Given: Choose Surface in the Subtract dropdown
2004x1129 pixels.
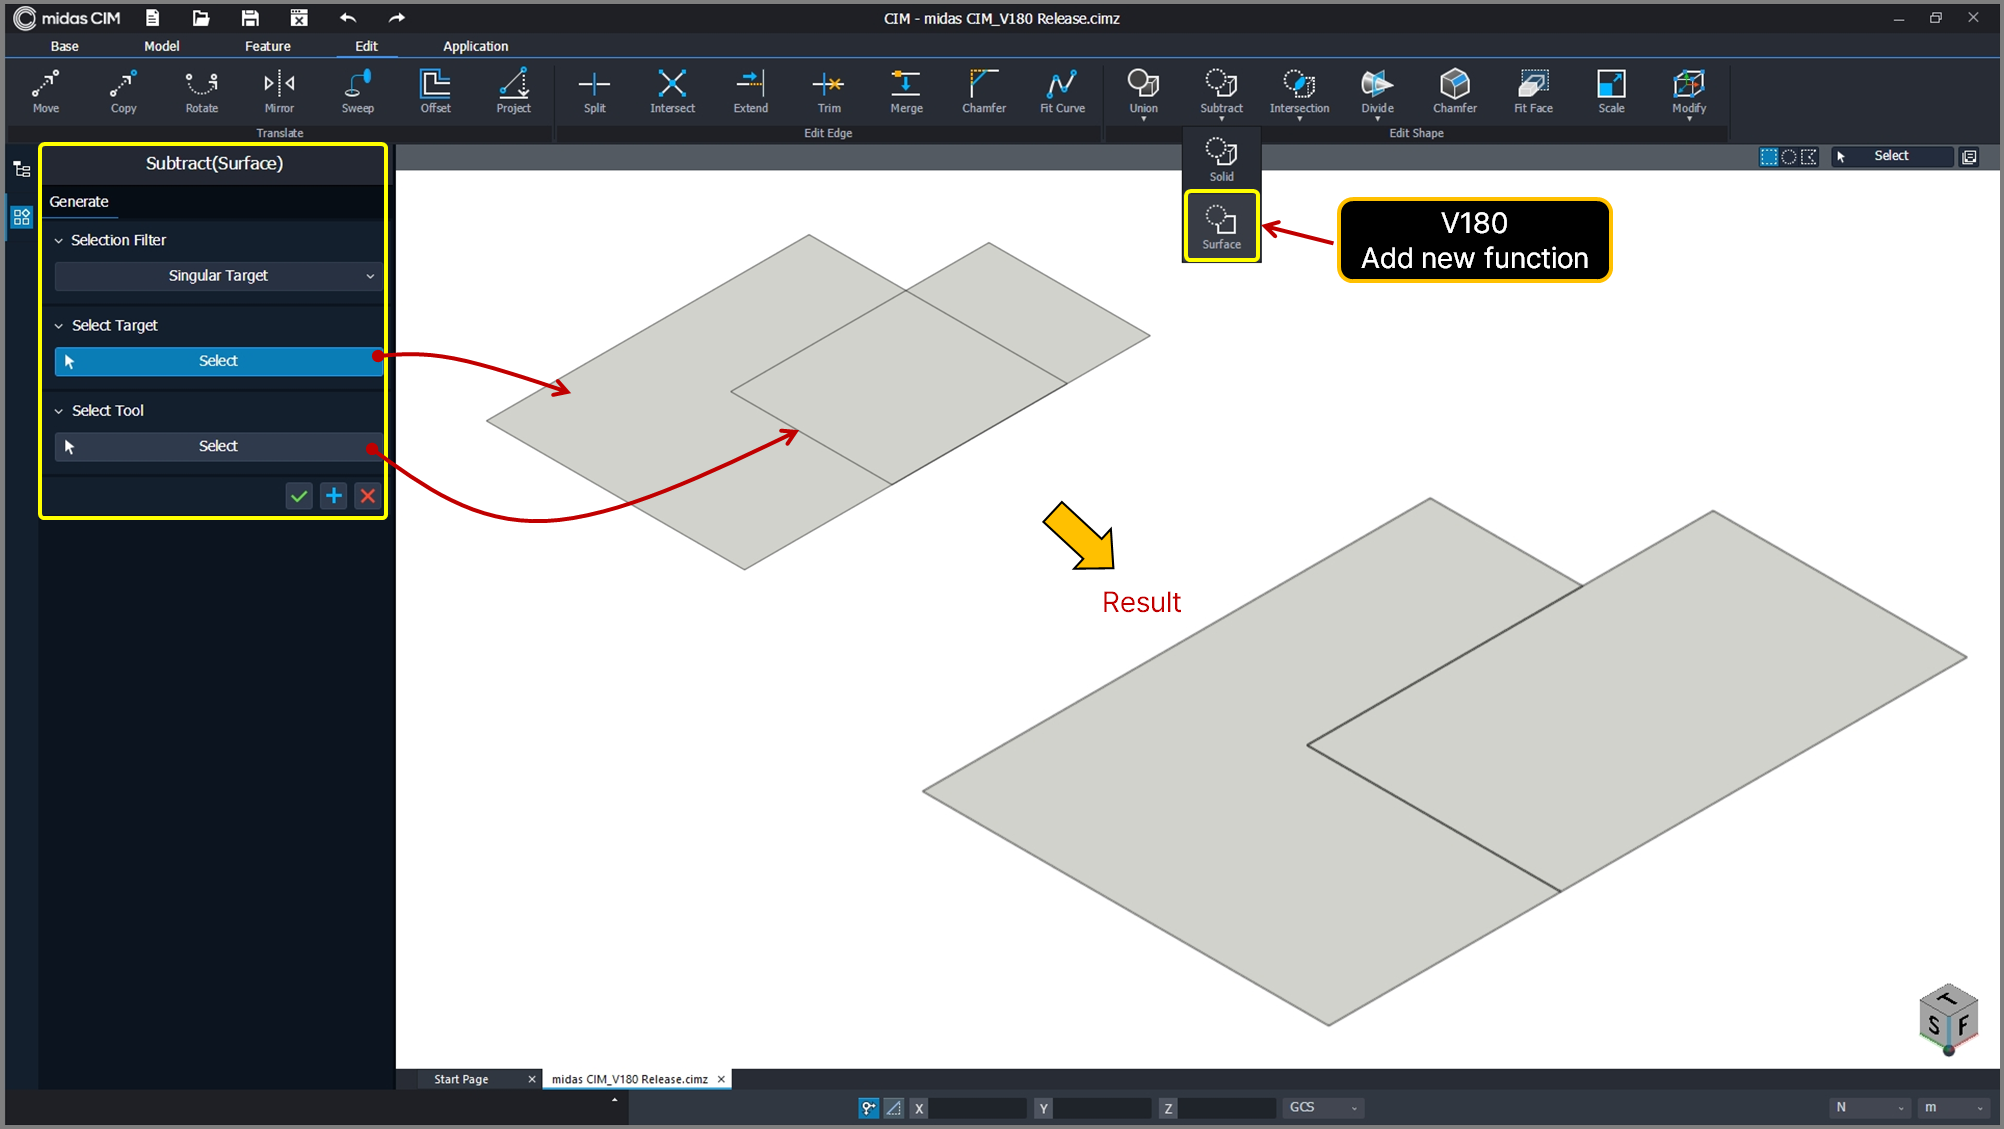Looking at the screenshot, I should pyautogui.click(x=1221, y=226).
